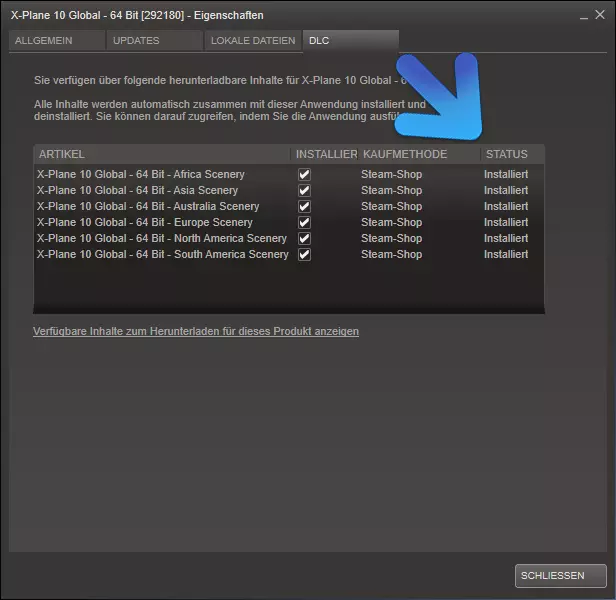Click the SCHLIESSEN button

[561, 576]
